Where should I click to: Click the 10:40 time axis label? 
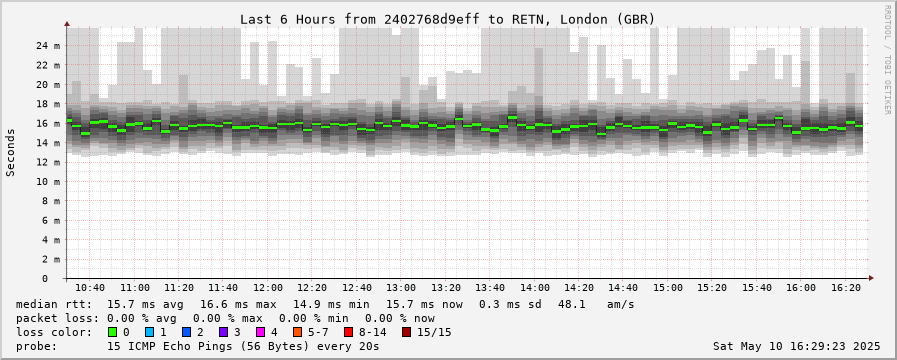90,288
